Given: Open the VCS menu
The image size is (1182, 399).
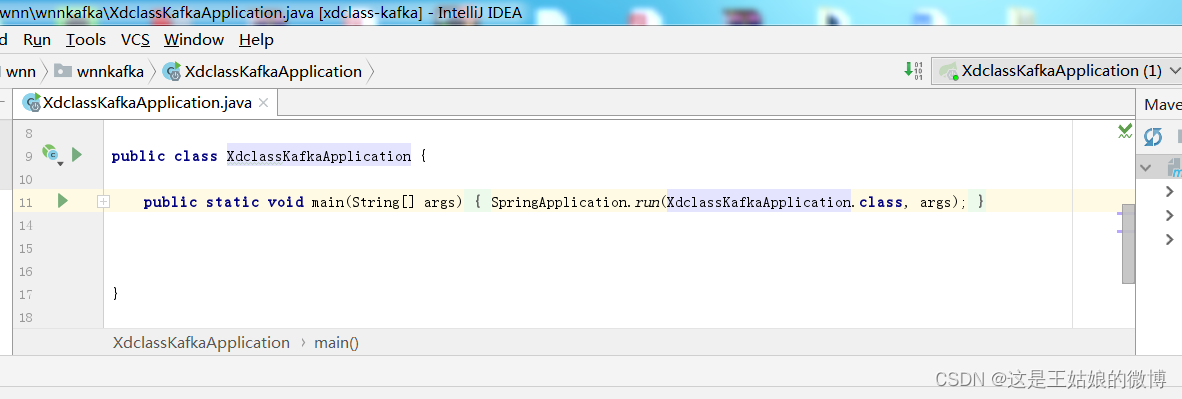Looking at the screenshot, I should point(135,39).
